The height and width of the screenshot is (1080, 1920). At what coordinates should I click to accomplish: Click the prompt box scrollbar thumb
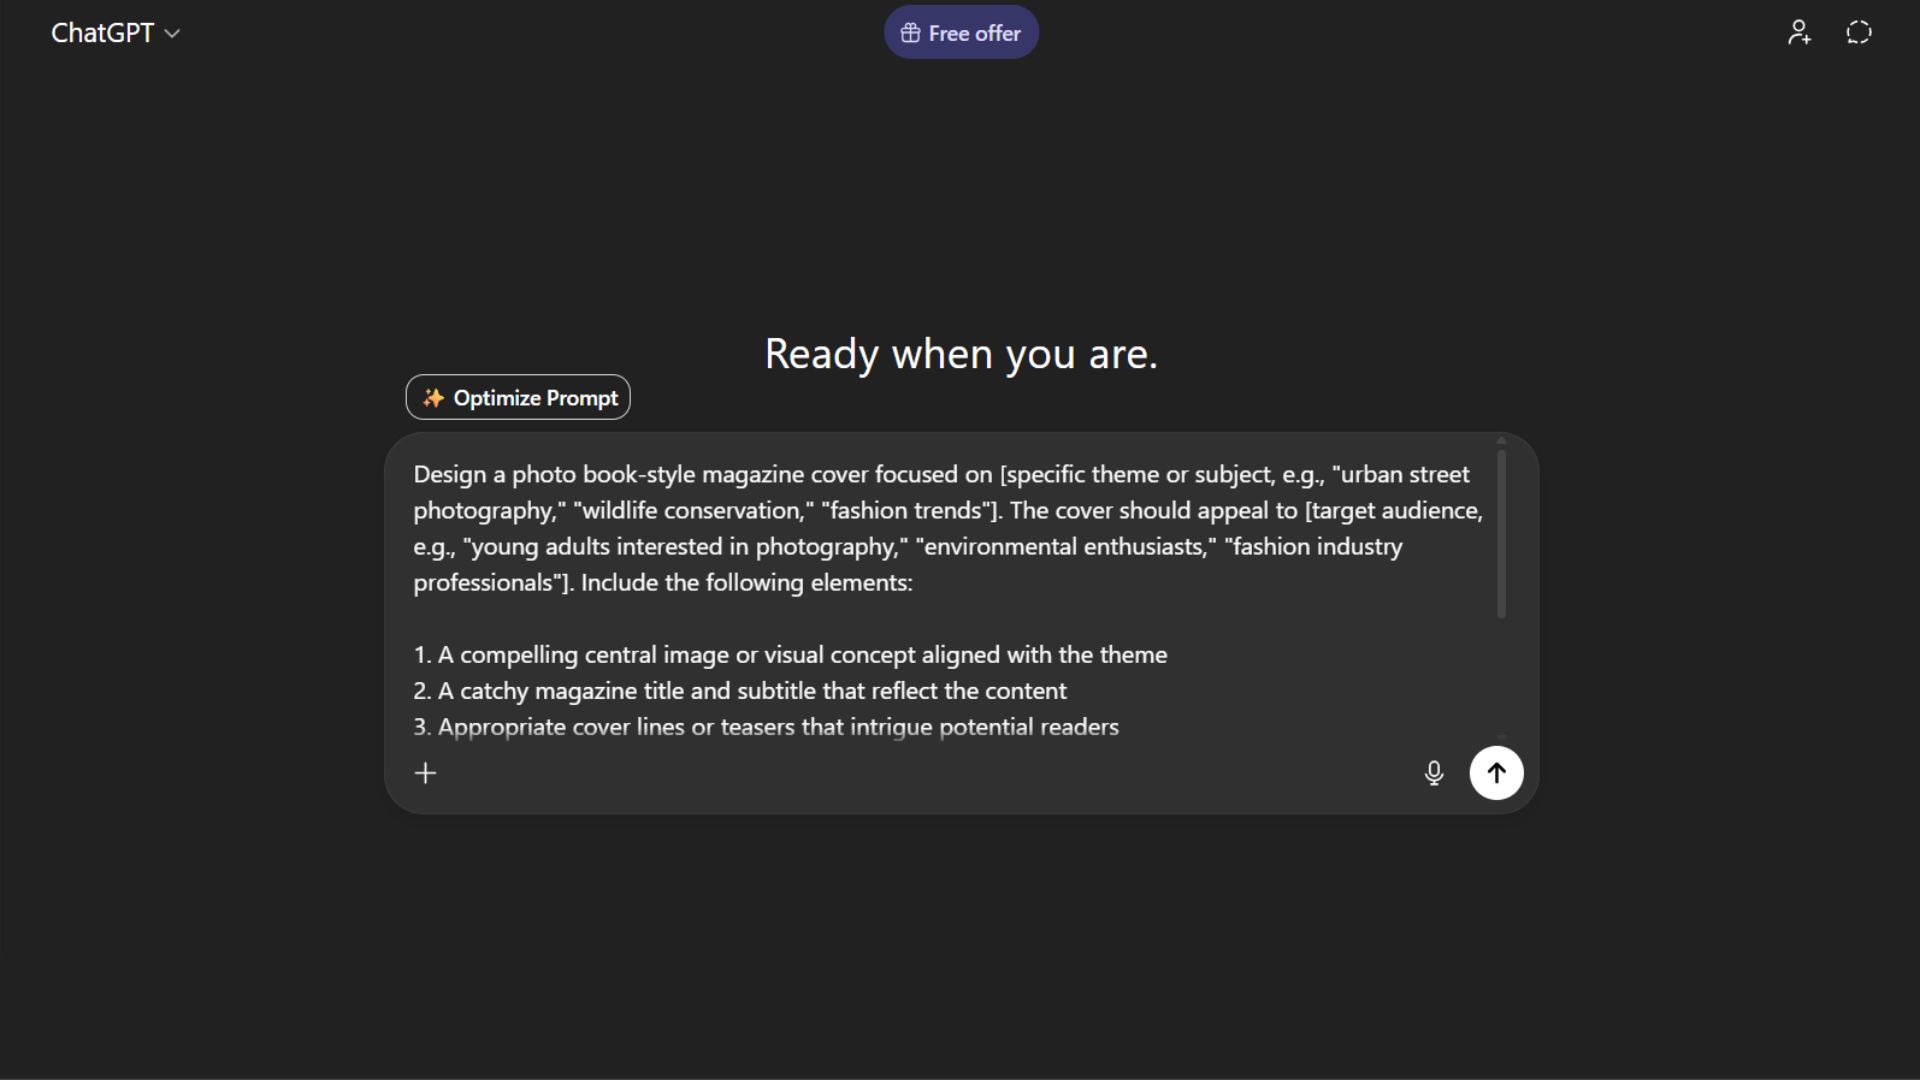[x=1501, y=535]
